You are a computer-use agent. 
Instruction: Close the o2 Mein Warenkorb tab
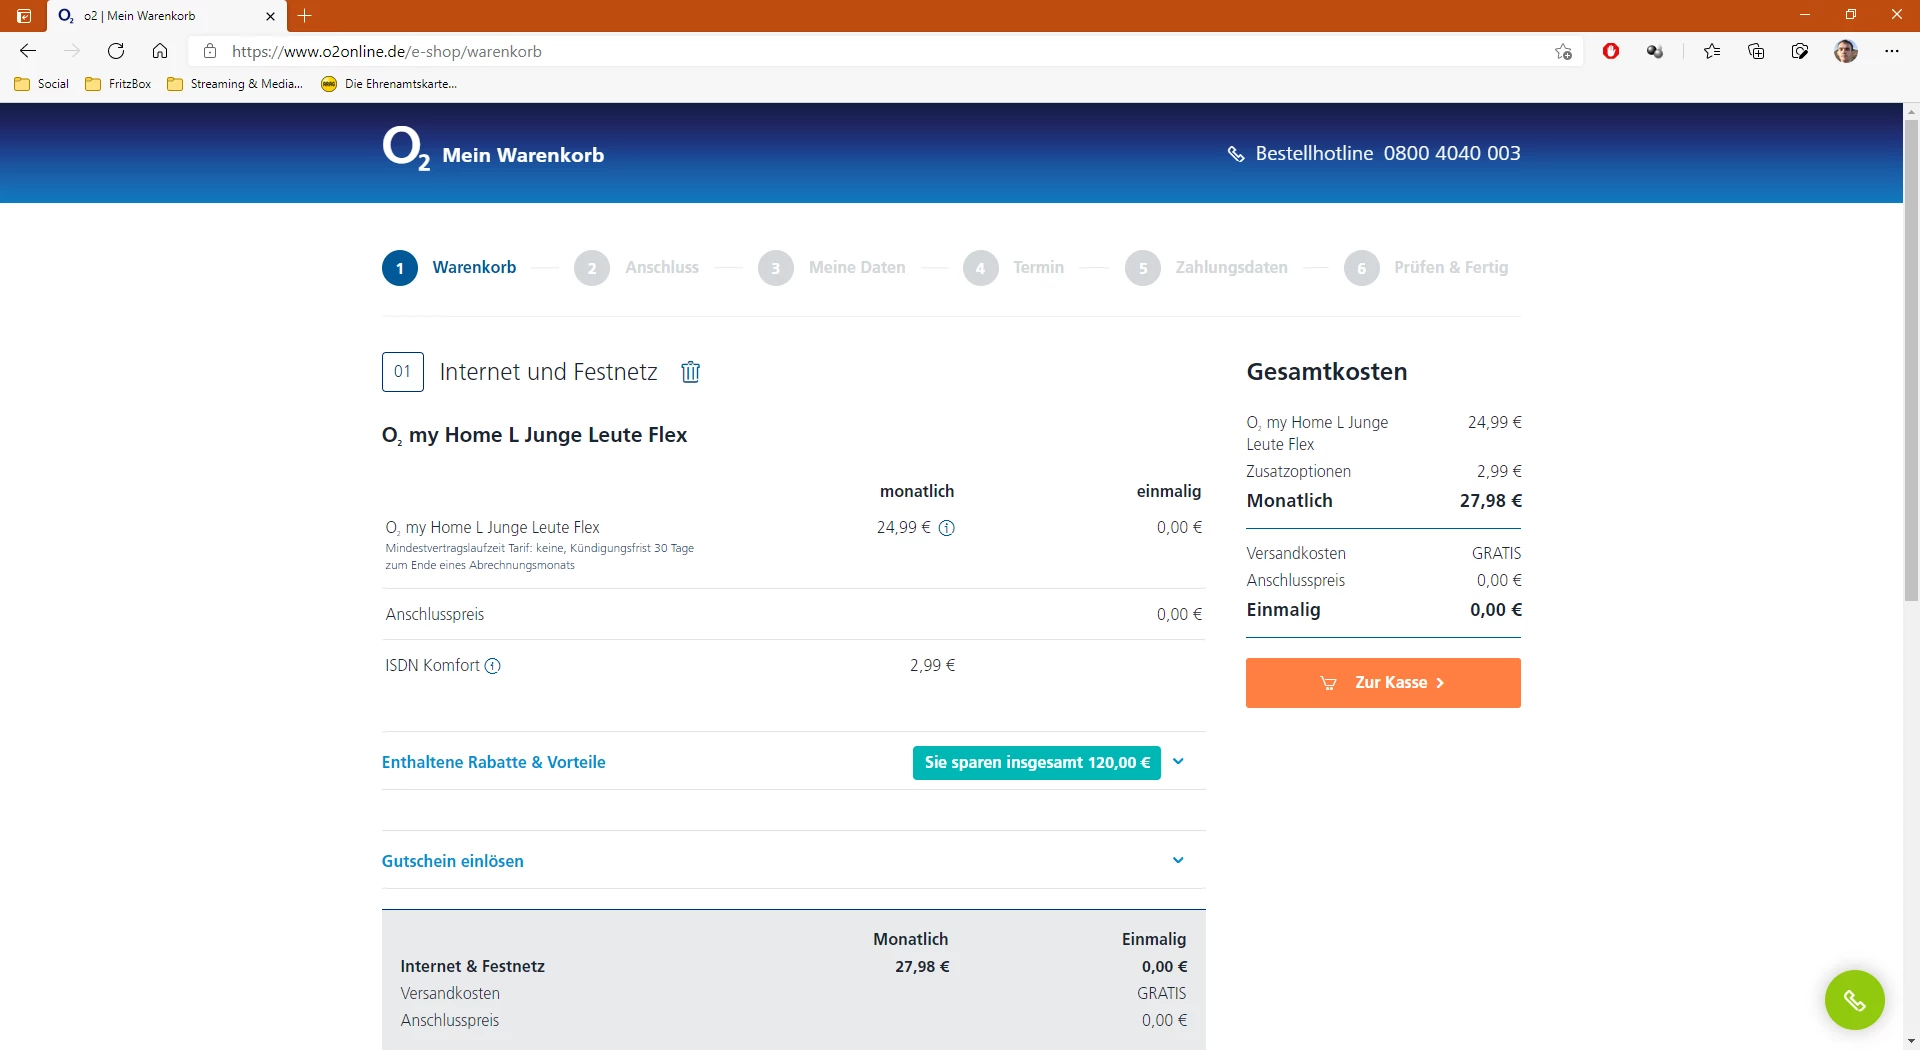click(x=270, y=16)
